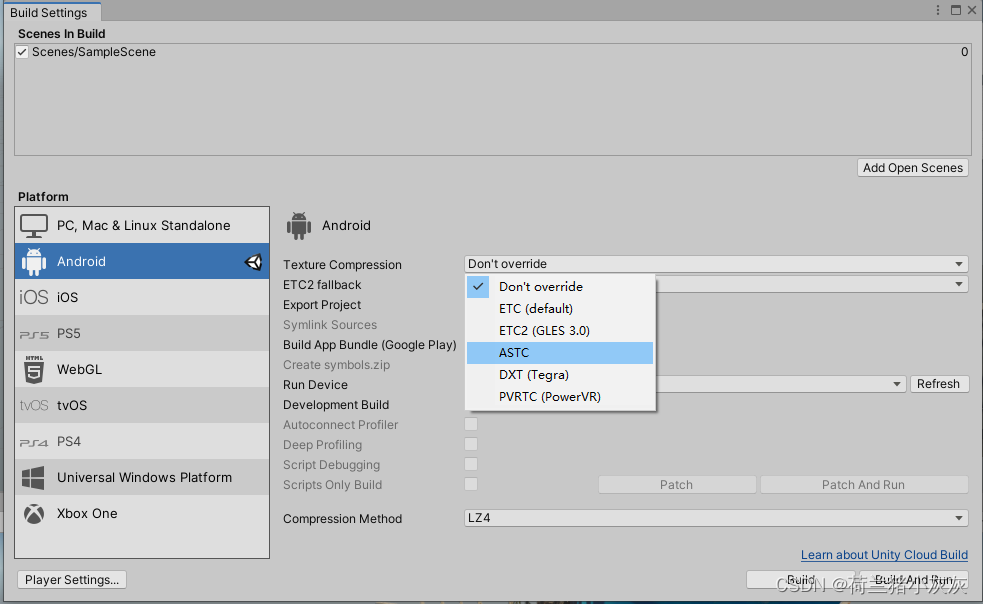Click the Texture Compression label

pyautogui.click(x=342, y=265)
